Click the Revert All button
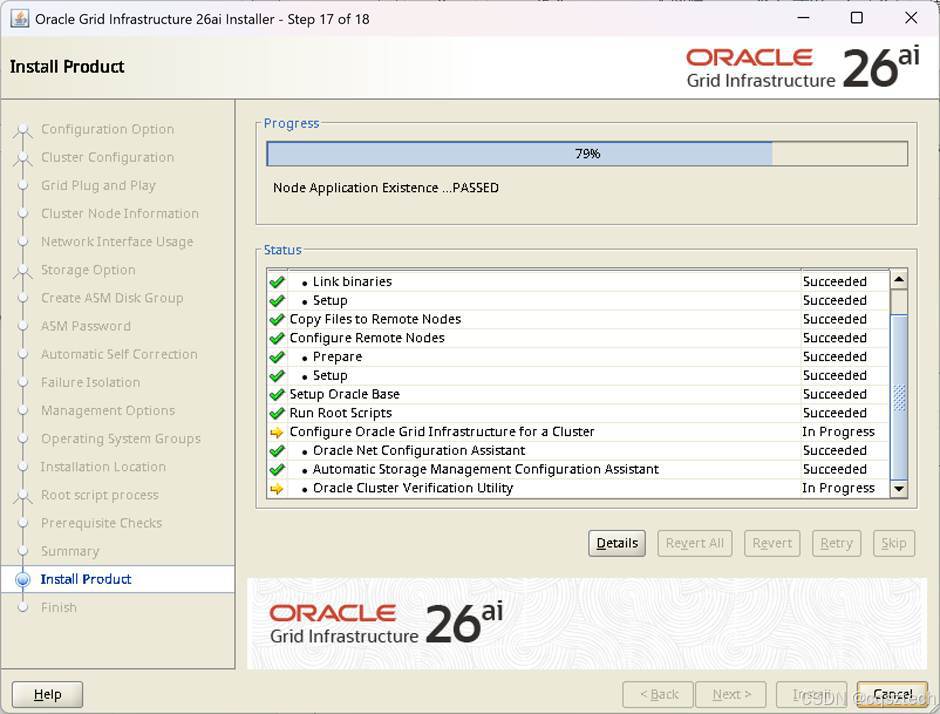This screenshot has height=714, width=940. (x=695, y=543)
